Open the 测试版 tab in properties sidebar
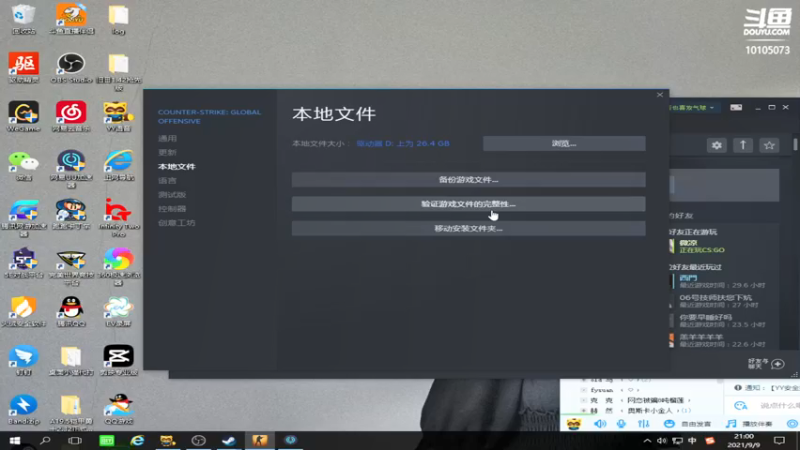The width and height of the screenshot is (800, 450). point(172,195)
